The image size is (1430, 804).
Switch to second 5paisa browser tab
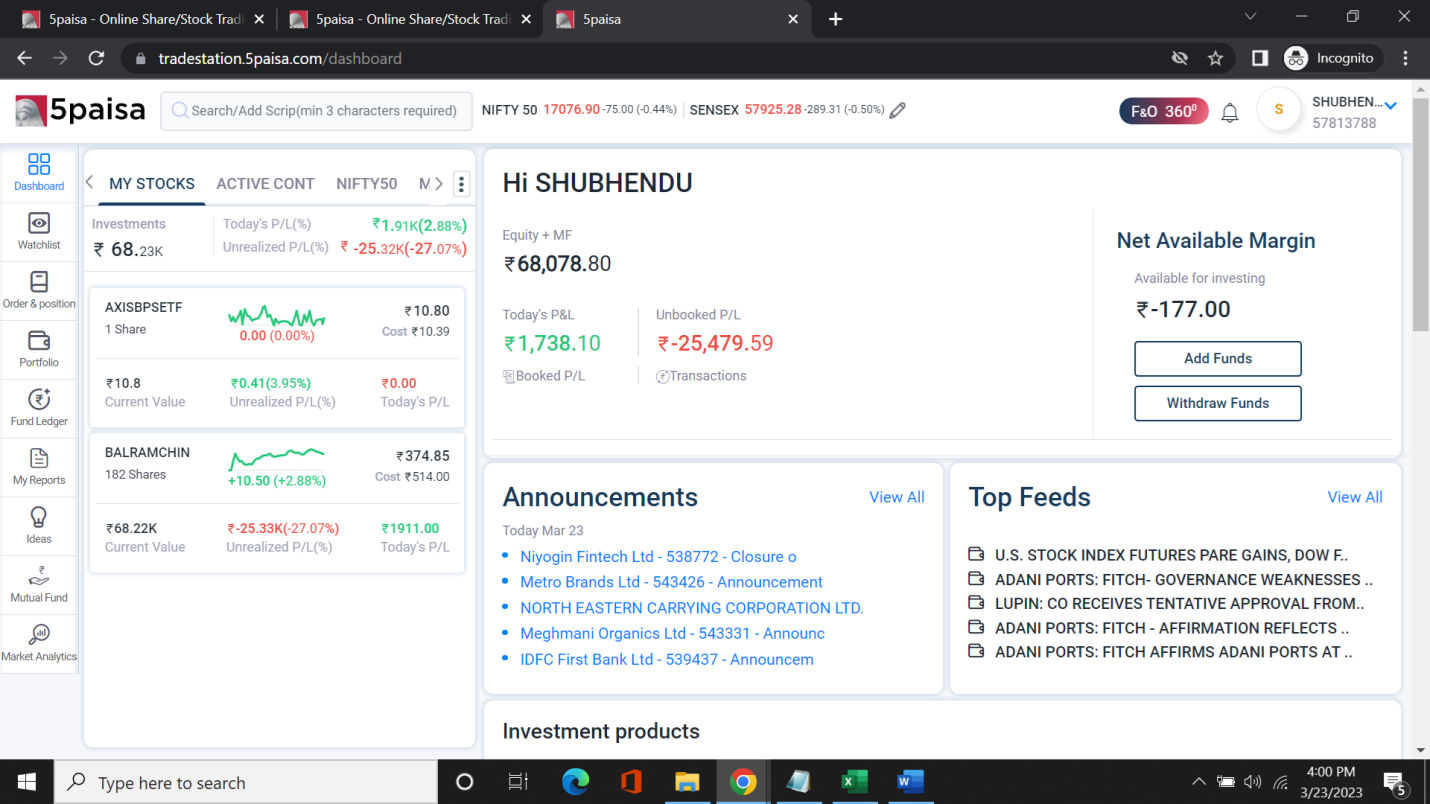pos(409,19)
